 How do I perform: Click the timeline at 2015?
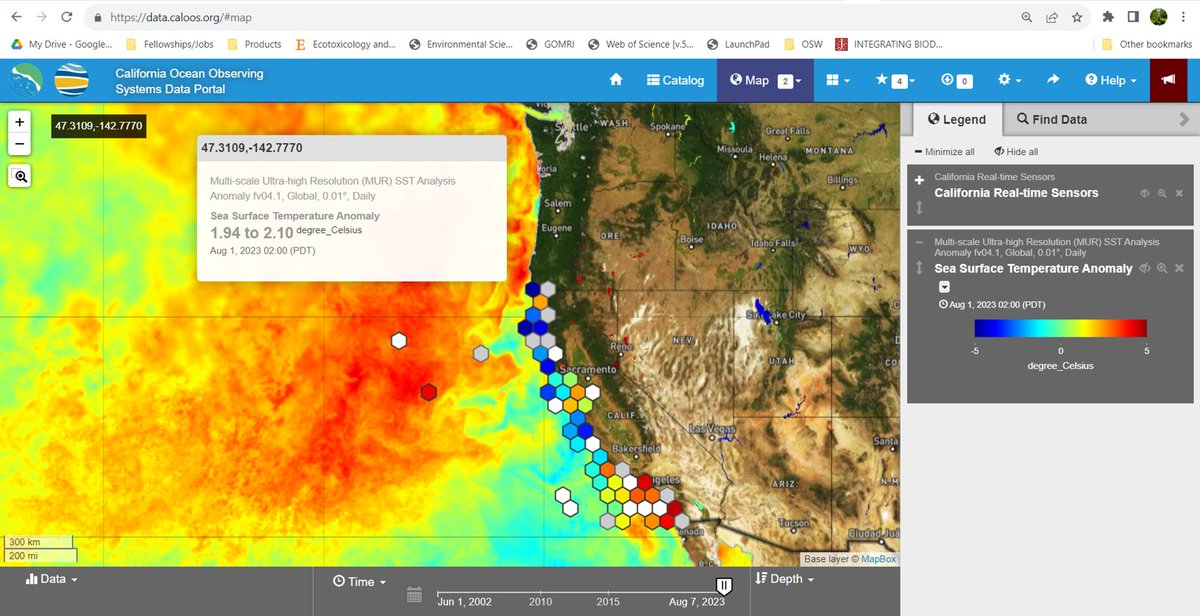pyautogui.click(x=608, y=602)
